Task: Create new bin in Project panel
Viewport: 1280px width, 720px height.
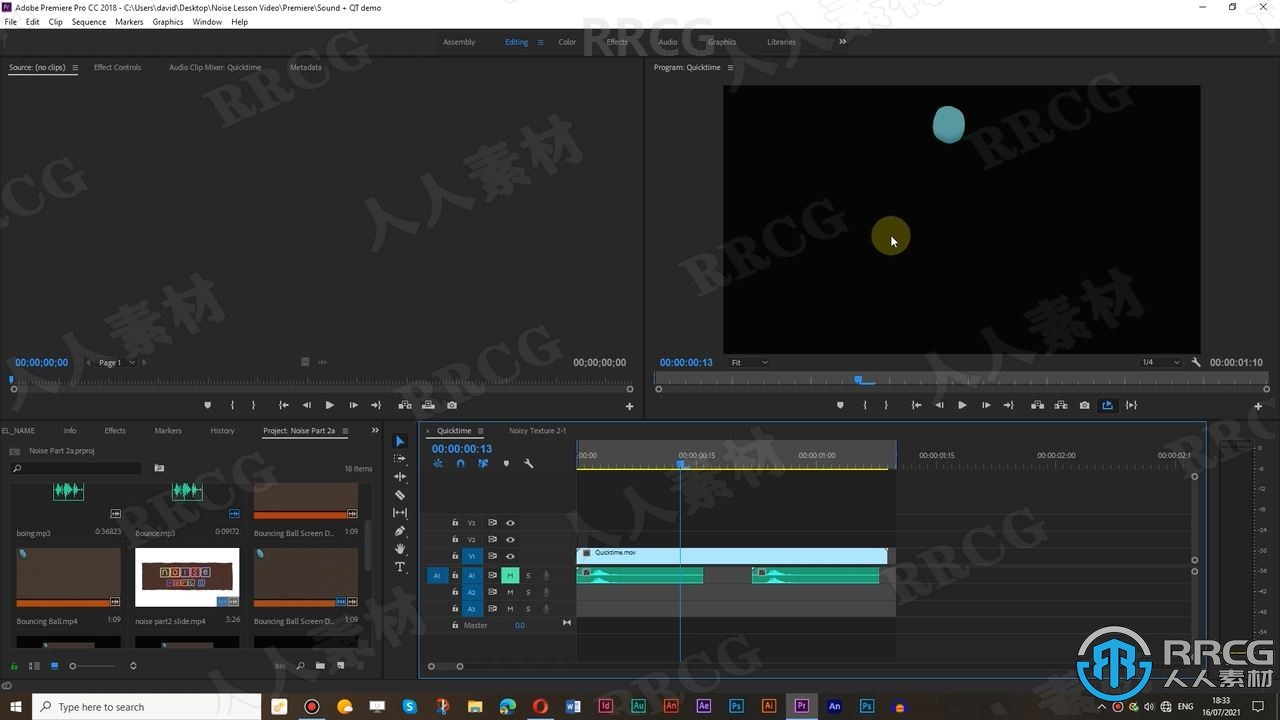Action: [x=320, y=666]
